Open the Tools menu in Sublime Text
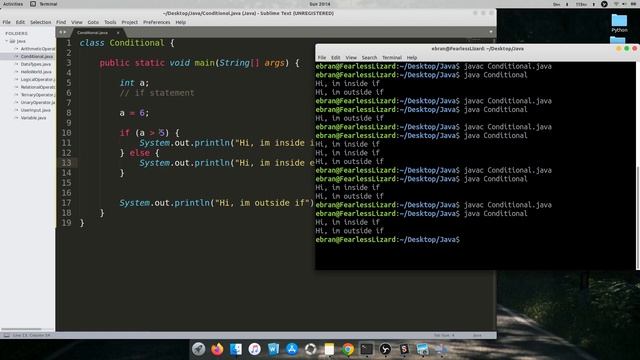640x360 pixels. coord(110,22)
